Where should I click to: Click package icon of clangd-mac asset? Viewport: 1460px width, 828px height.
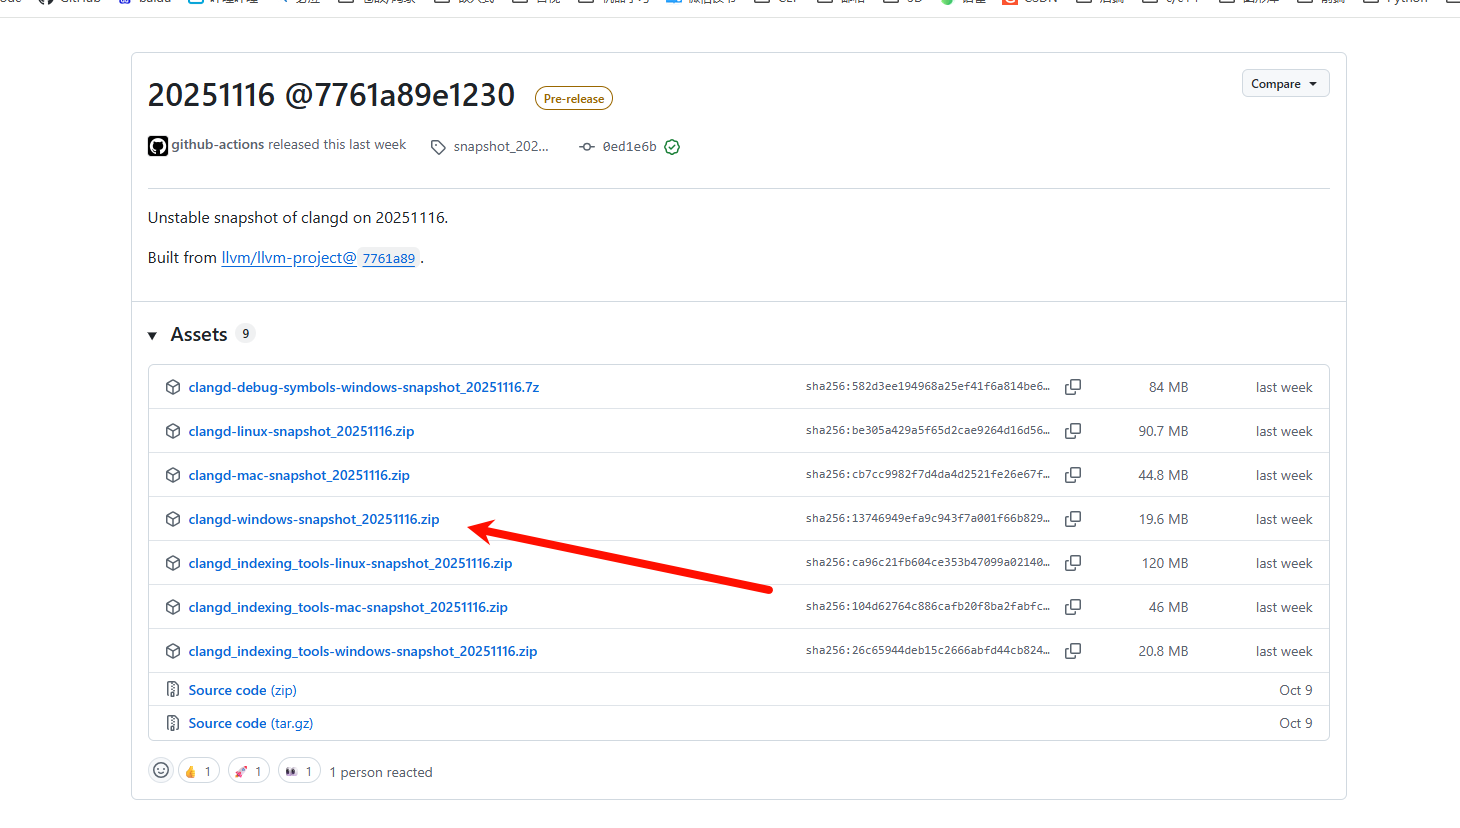(x=173, y=475)
